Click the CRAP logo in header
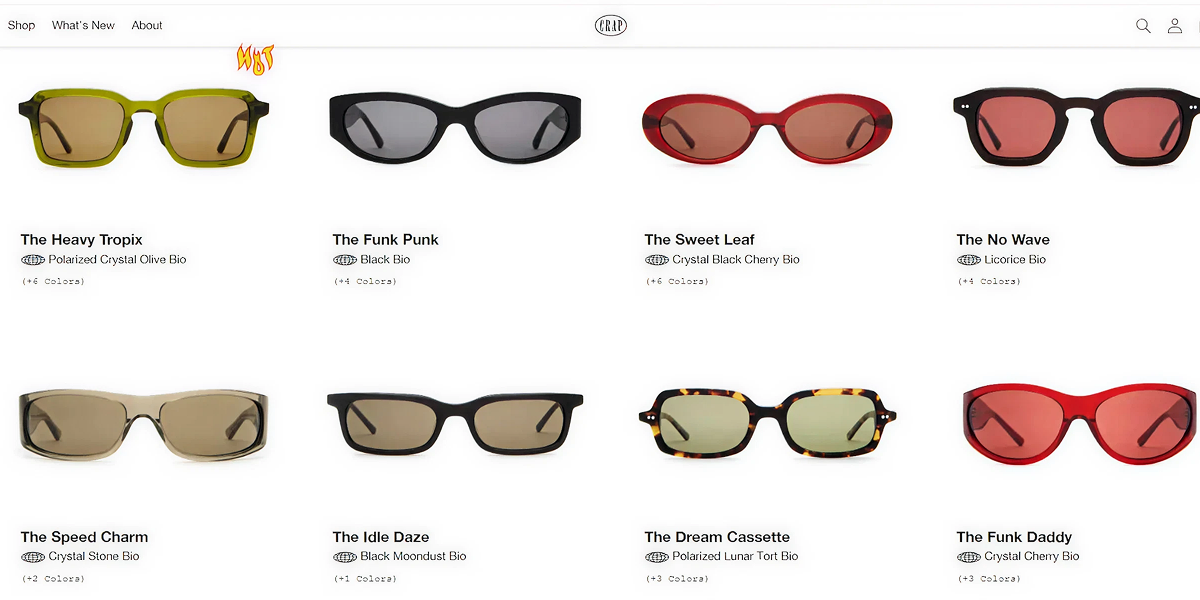1200x600 pixels. 611,26
